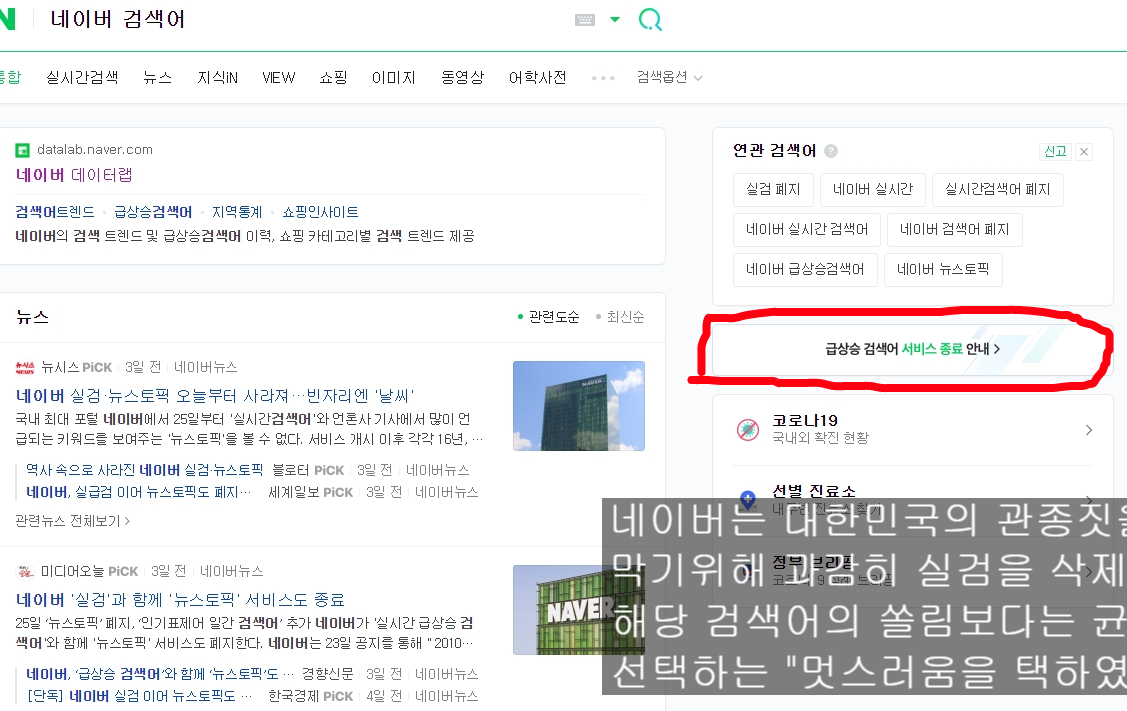
Task: Switch to the 어학사전 tab
Action: [x=538, y=77]
